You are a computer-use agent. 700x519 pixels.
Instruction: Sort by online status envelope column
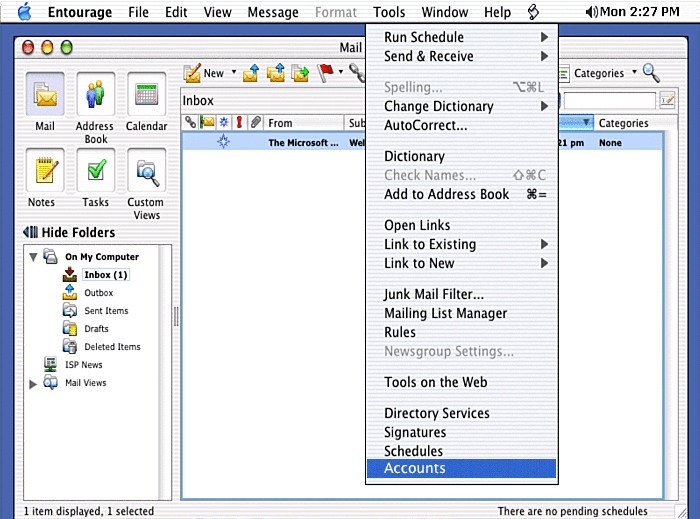207,122
